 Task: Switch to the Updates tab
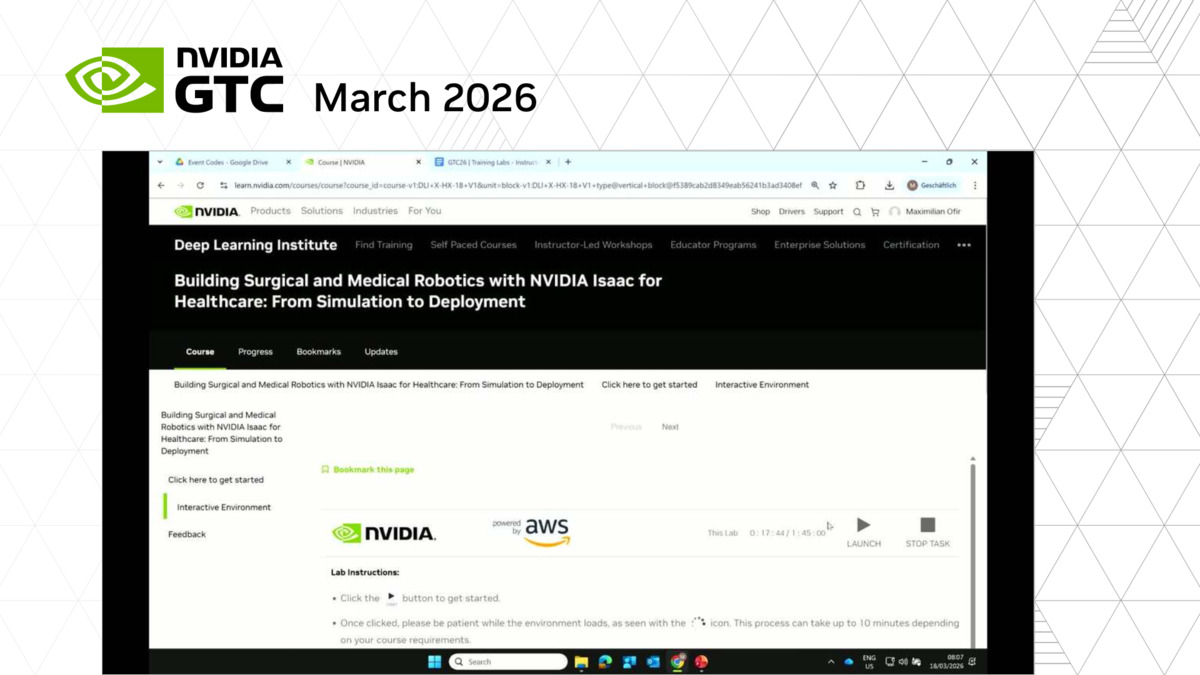[x=381, y=352]
